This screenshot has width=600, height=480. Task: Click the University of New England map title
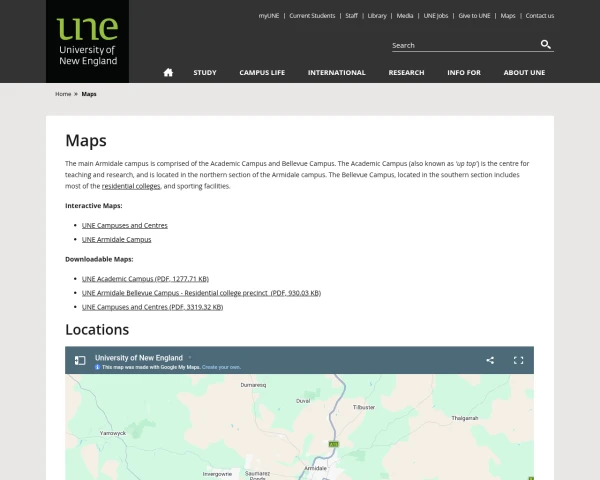click(x=139, y=358)
